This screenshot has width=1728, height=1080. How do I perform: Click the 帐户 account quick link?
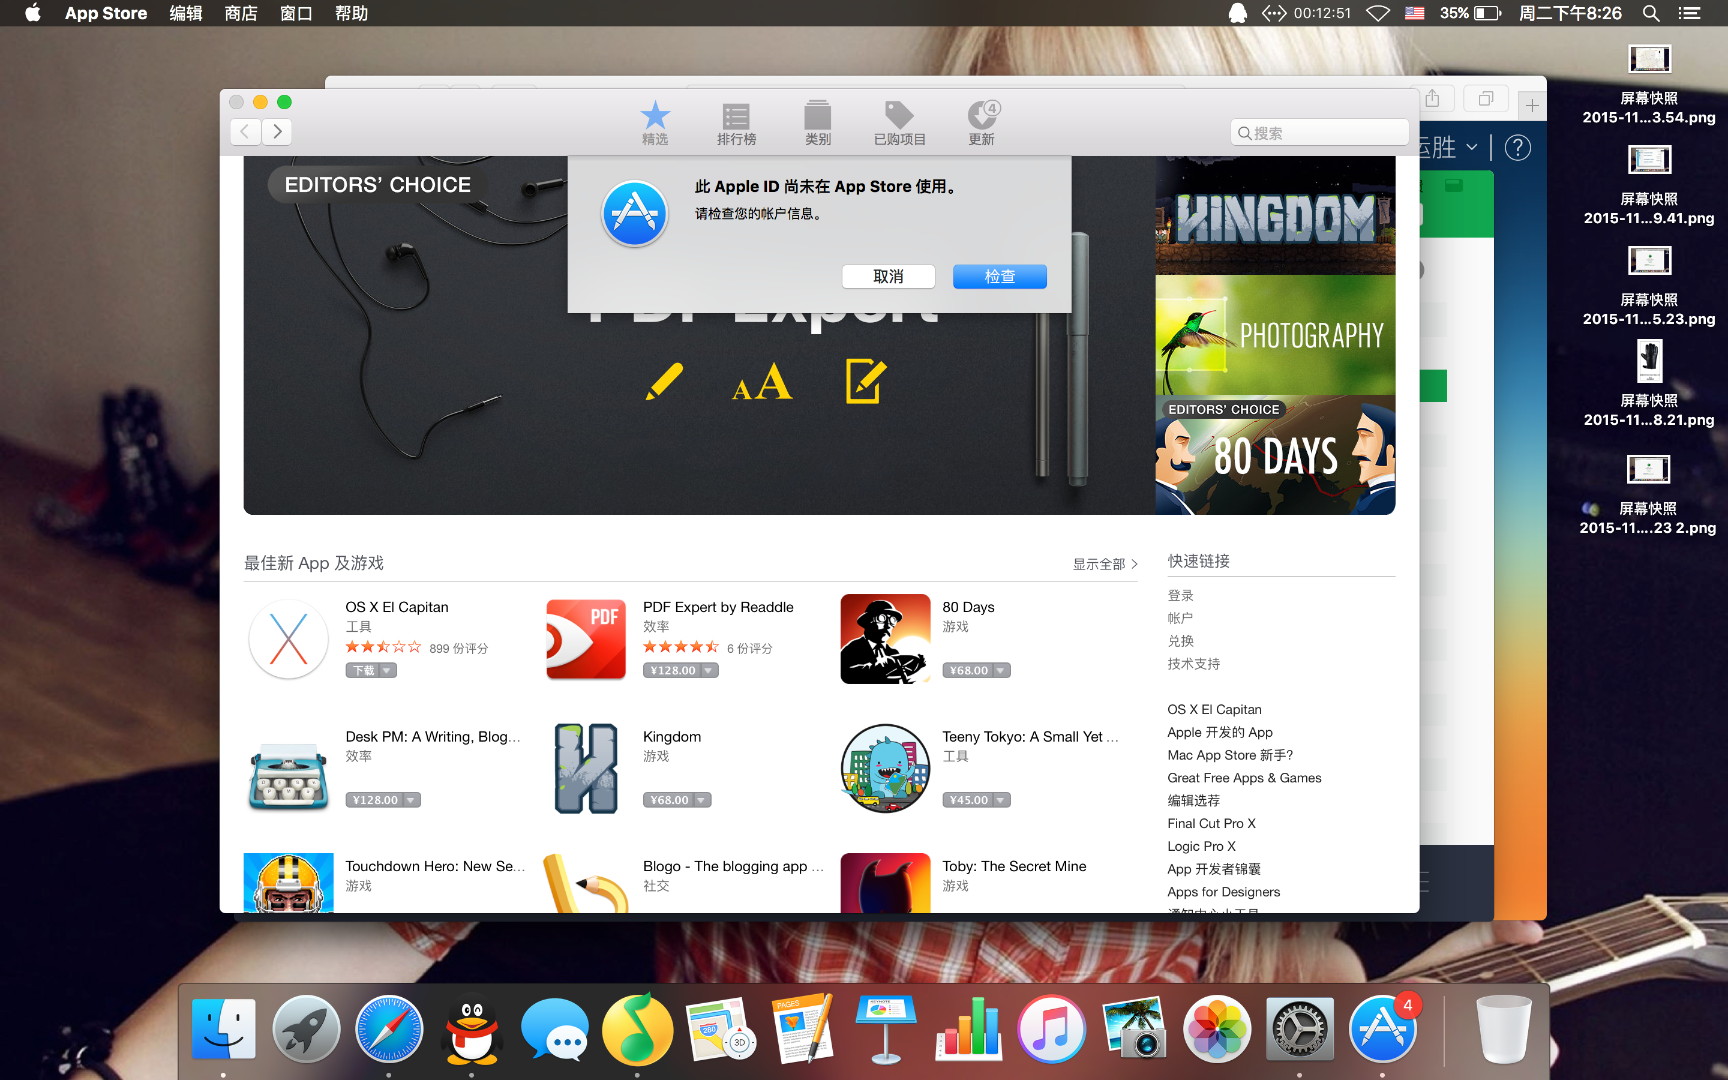1181,619
